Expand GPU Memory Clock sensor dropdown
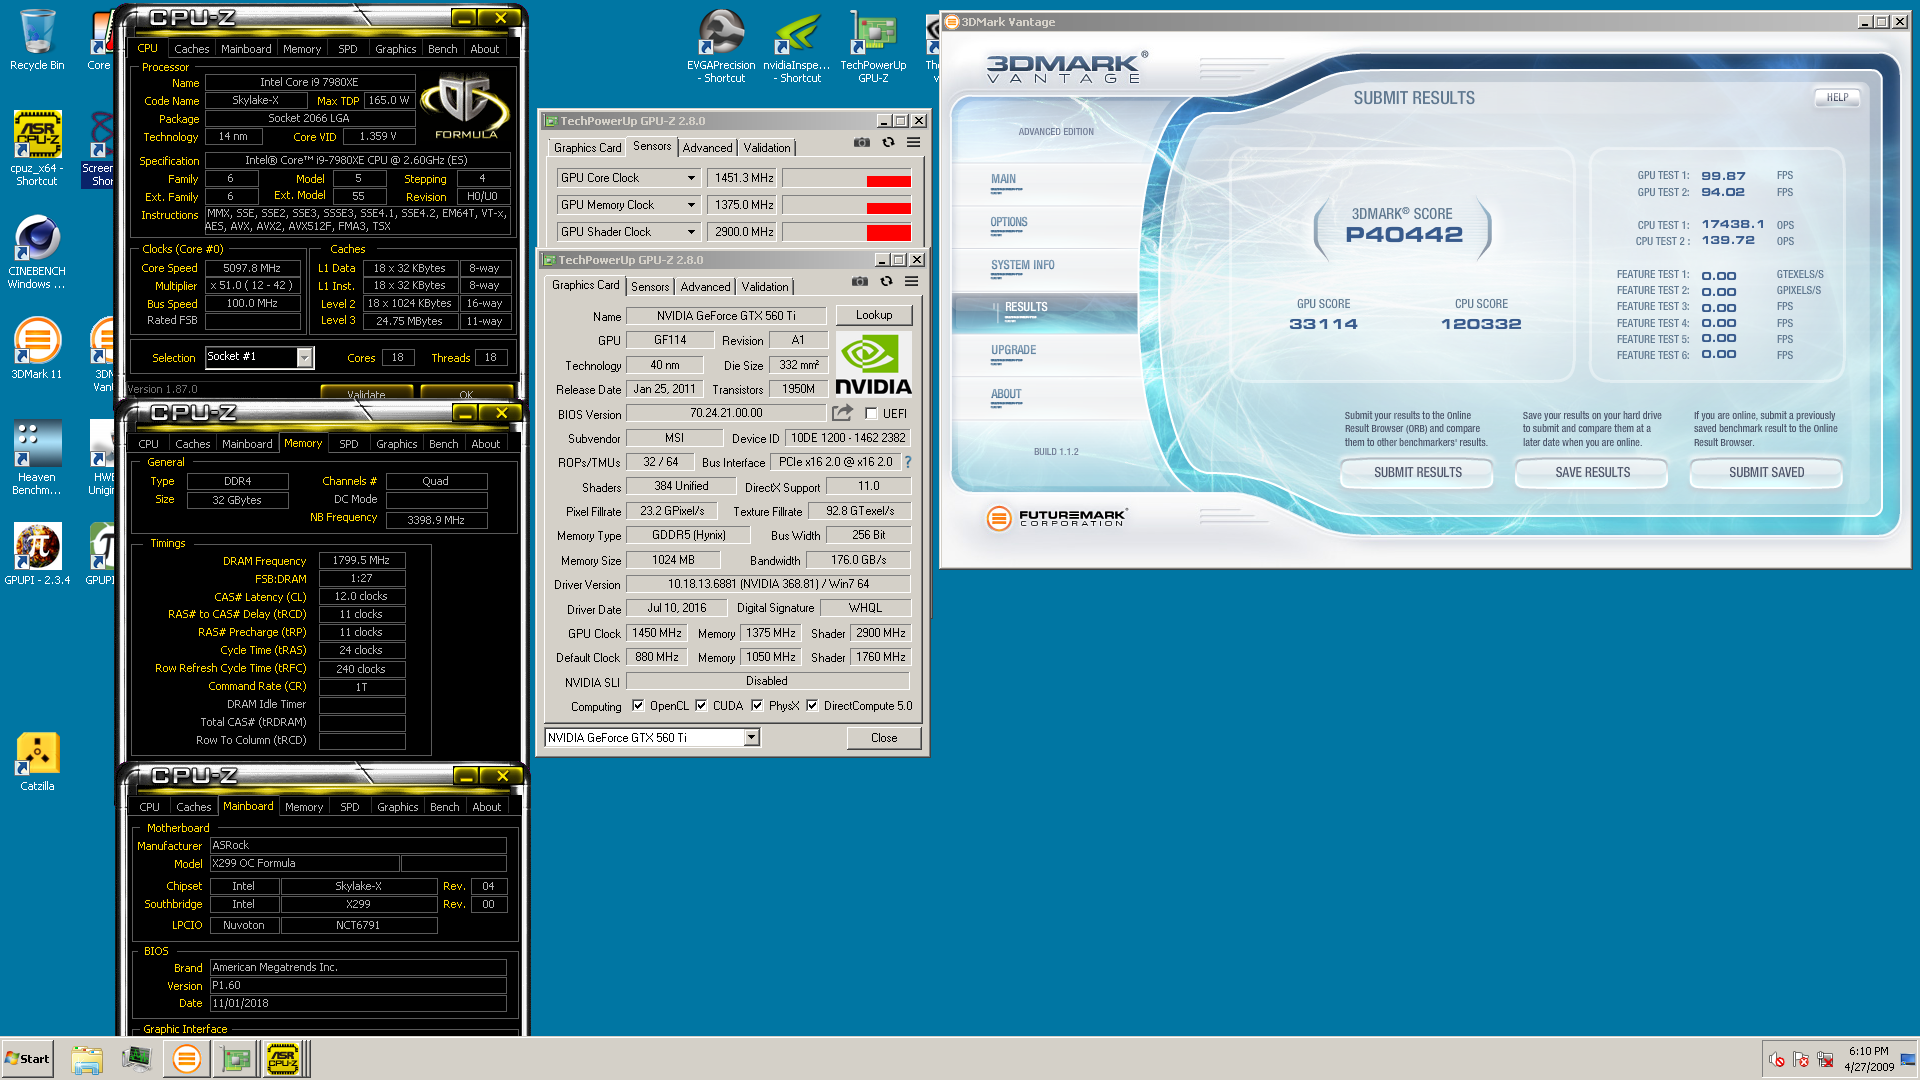Screen dimensions: 1920x1080 [x=691, y=205]
